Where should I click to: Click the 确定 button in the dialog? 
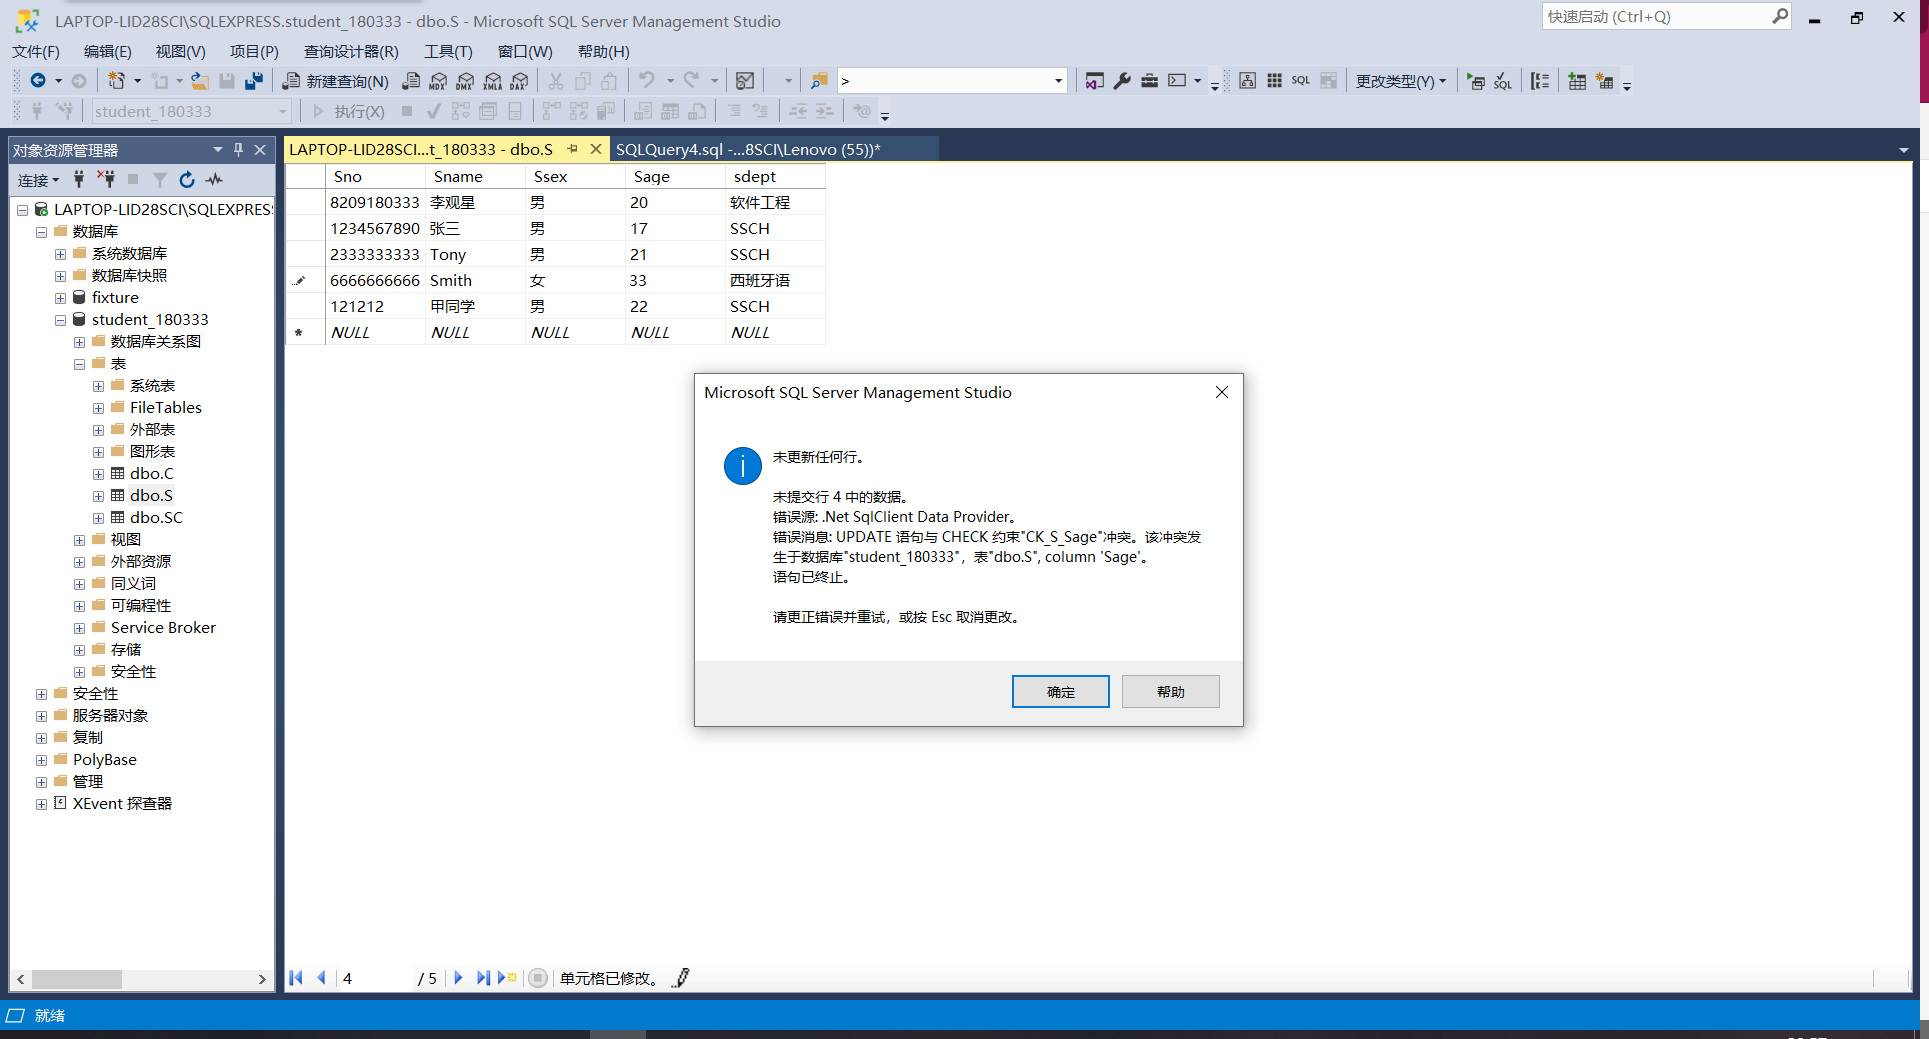click(x=1060, y=692)
